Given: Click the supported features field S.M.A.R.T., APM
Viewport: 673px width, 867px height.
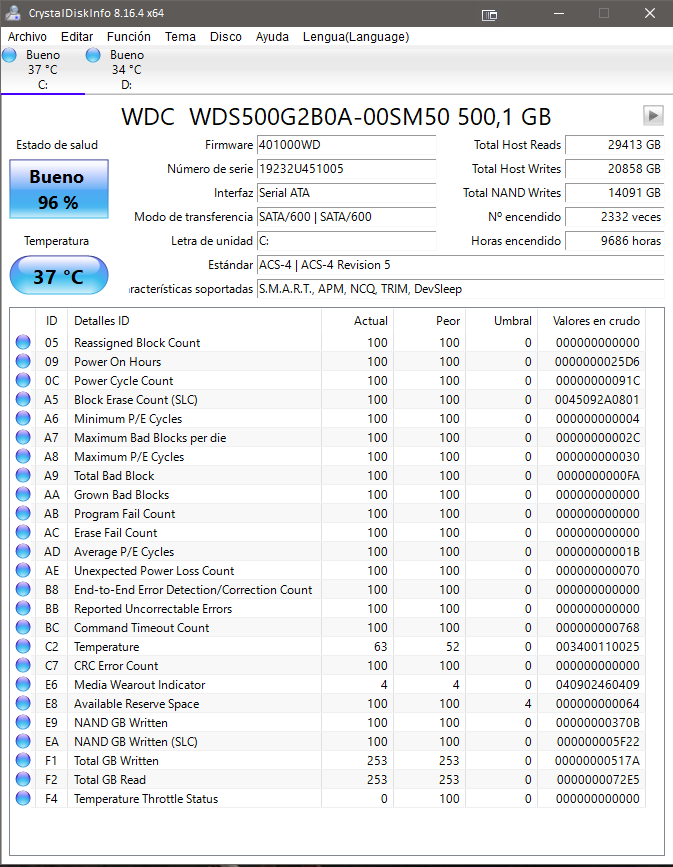Looking at the screenshot, I should click(x=460, y=289).
